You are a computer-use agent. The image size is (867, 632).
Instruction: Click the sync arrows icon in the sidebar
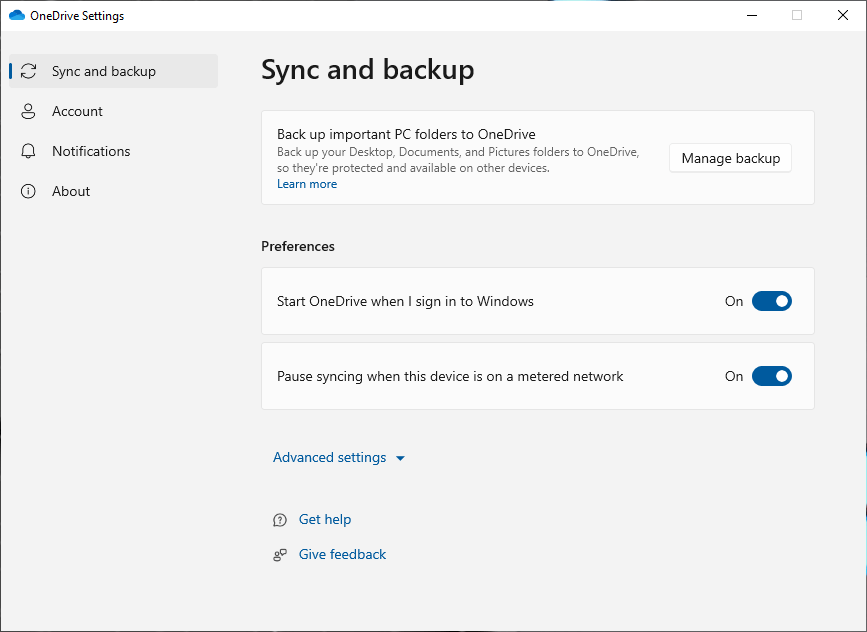pos(29,71)
